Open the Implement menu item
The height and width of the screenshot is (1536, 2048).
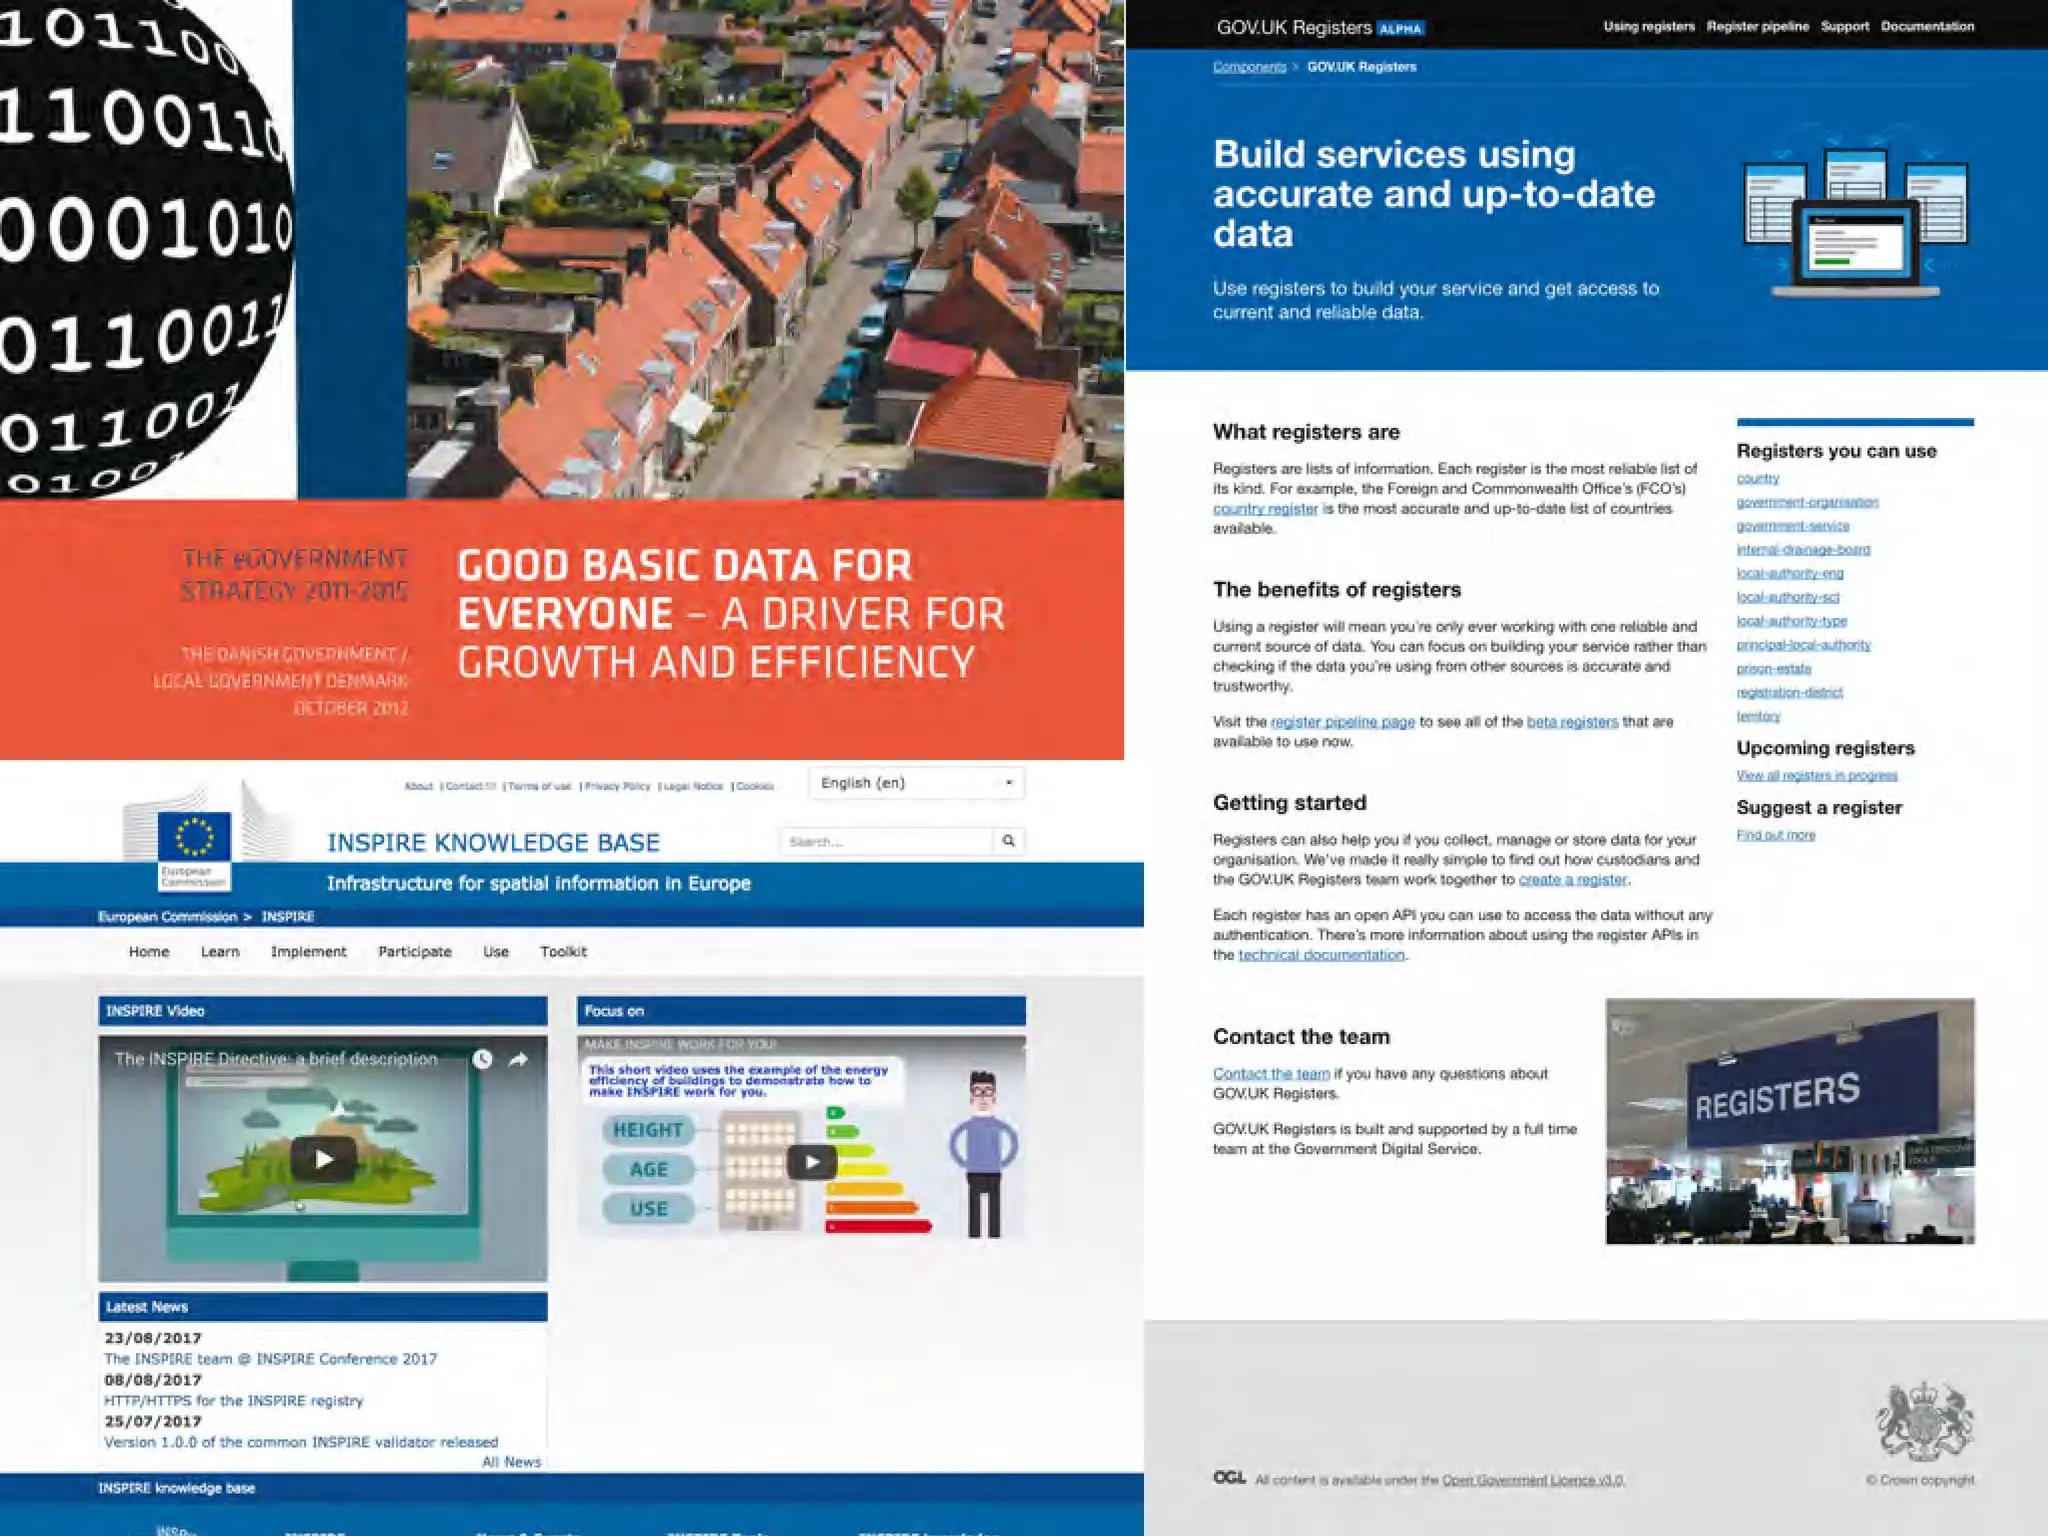(x=308, y=952)
